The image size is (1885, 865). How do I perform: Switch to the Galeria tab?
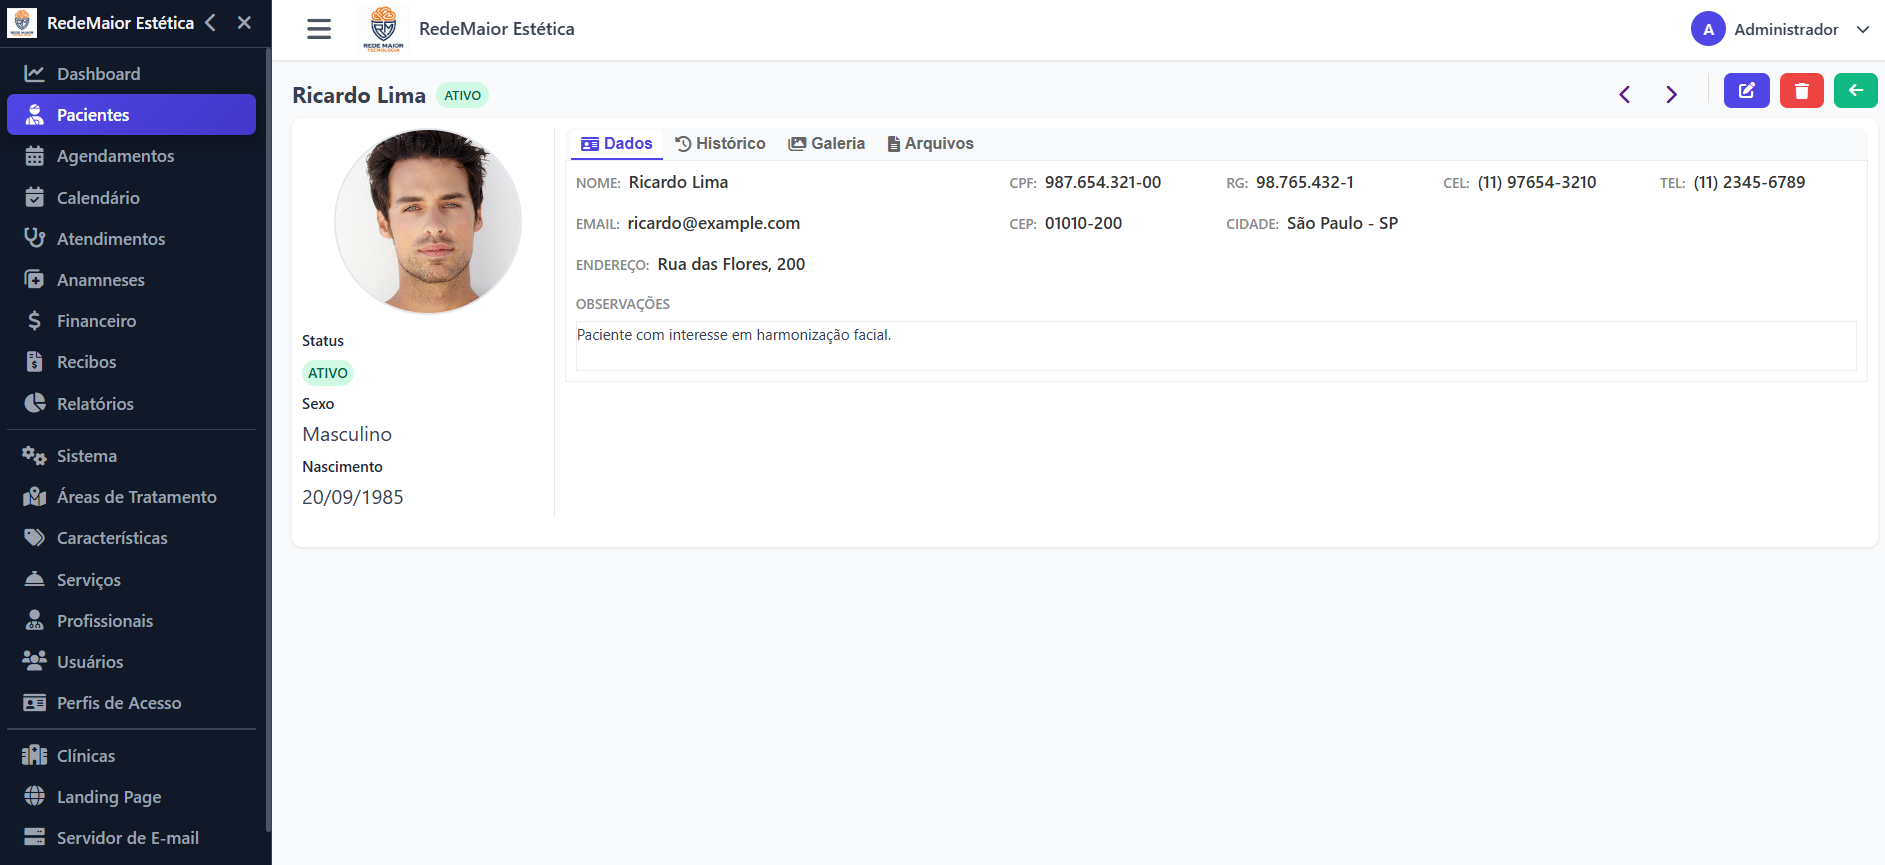(826, 143)
